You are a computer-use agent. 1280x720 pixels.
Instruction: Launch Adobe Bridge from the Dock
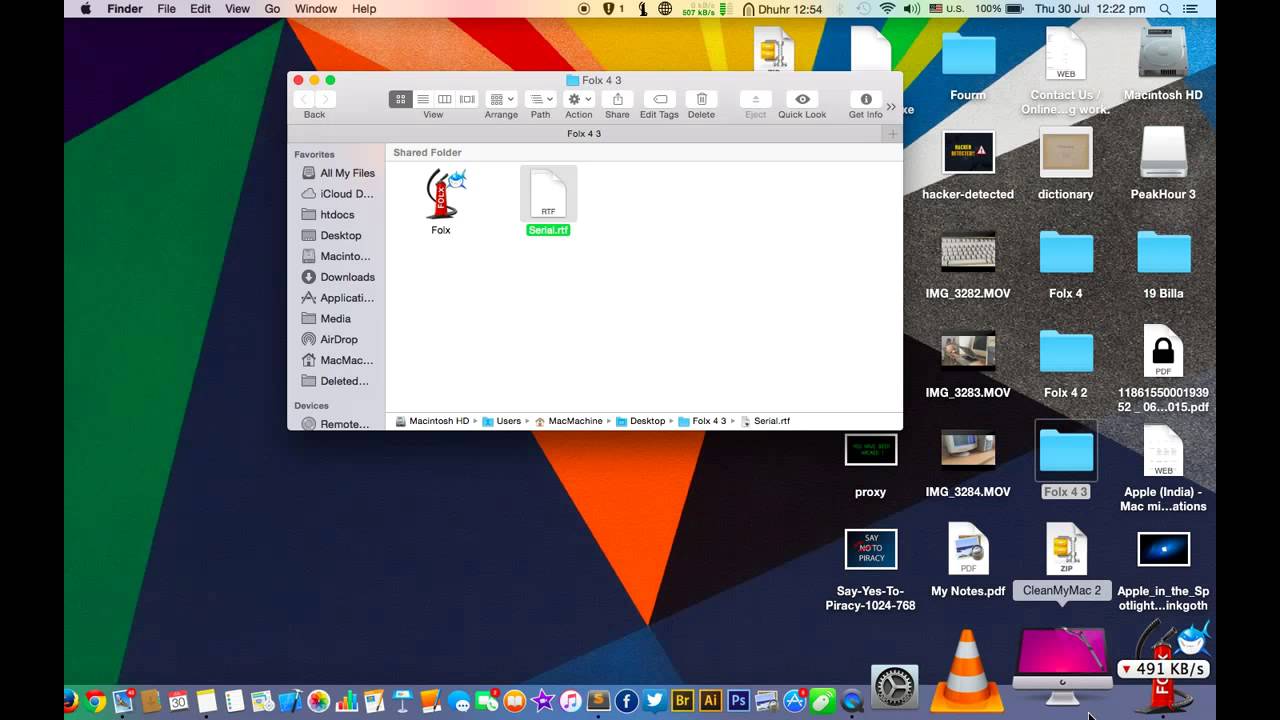pos(683,701)
